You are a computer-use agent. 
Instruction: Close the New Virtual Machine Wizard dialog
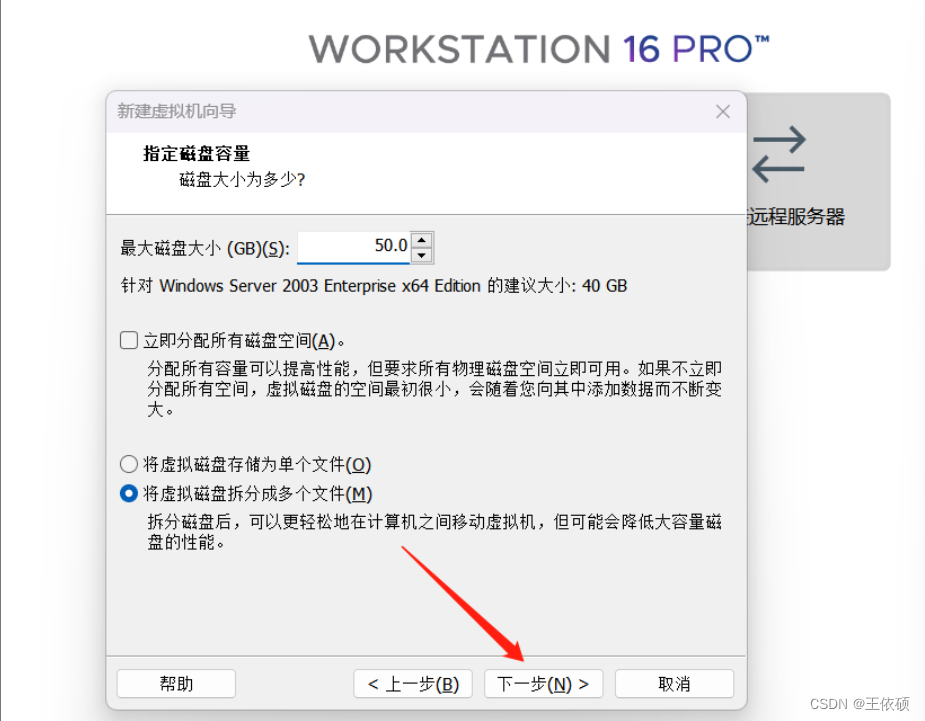[723, 112]
